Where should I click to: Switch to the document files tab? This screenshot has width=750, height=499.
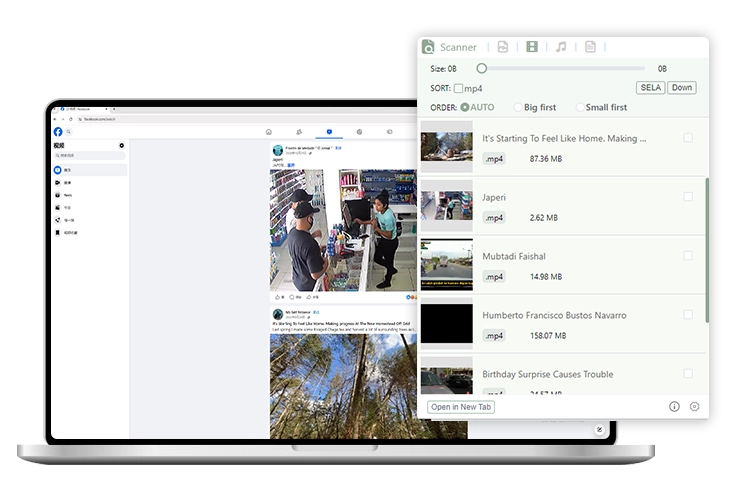(590, 46)
